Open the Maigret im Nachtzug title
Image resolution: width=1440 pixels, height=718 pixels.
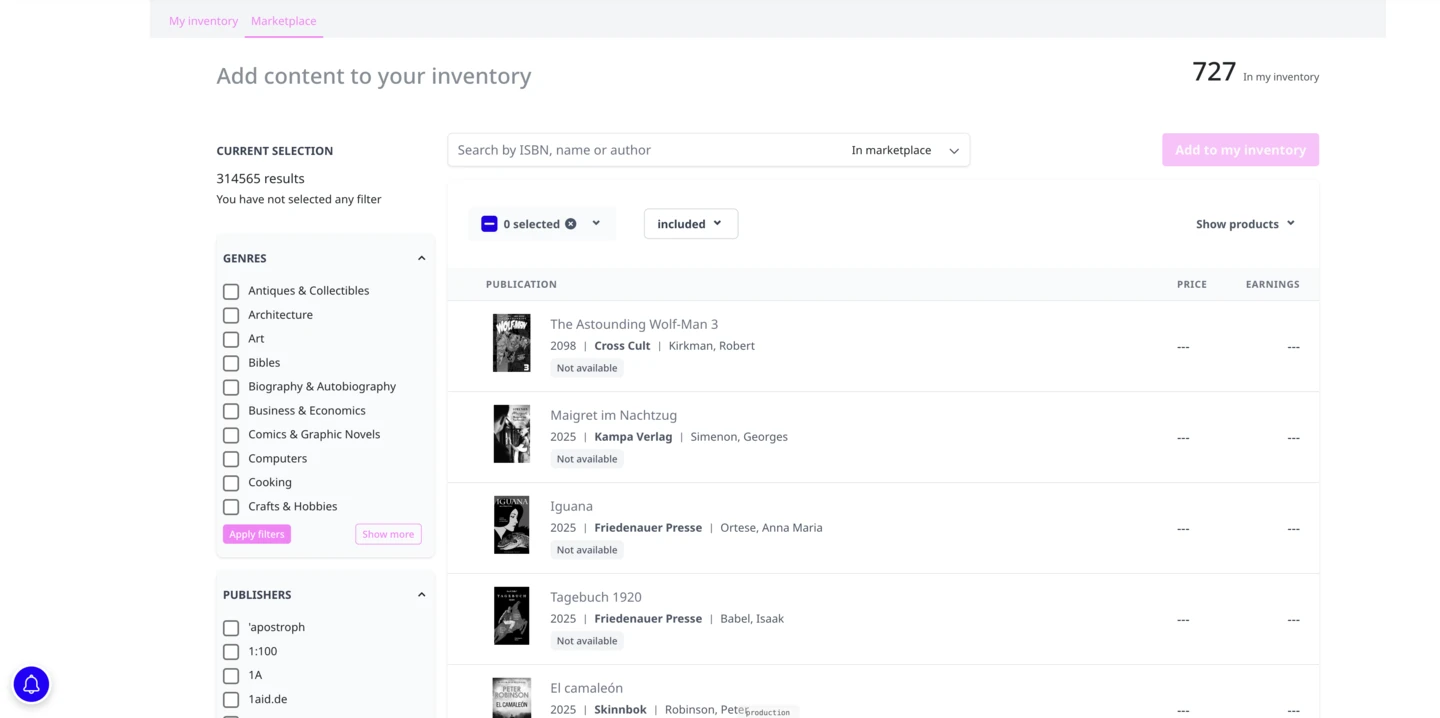613,415
